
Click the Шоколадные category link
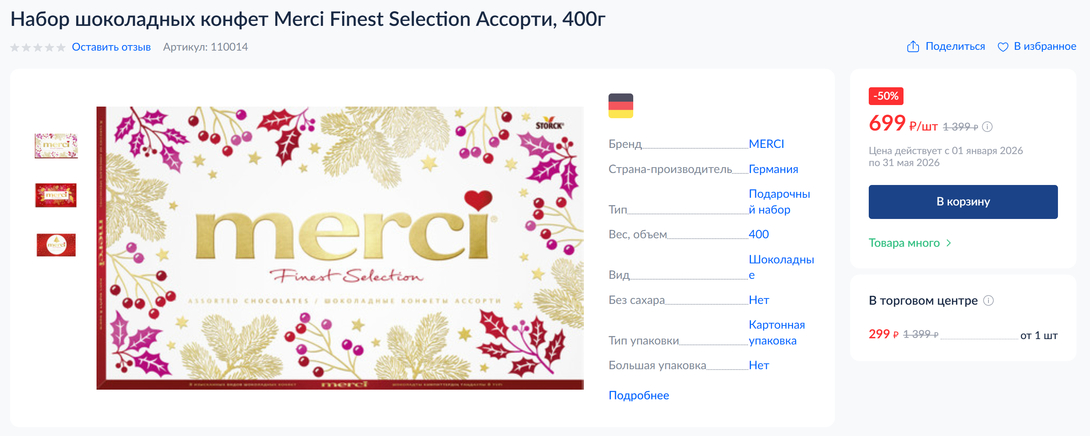tap(780, 267)
